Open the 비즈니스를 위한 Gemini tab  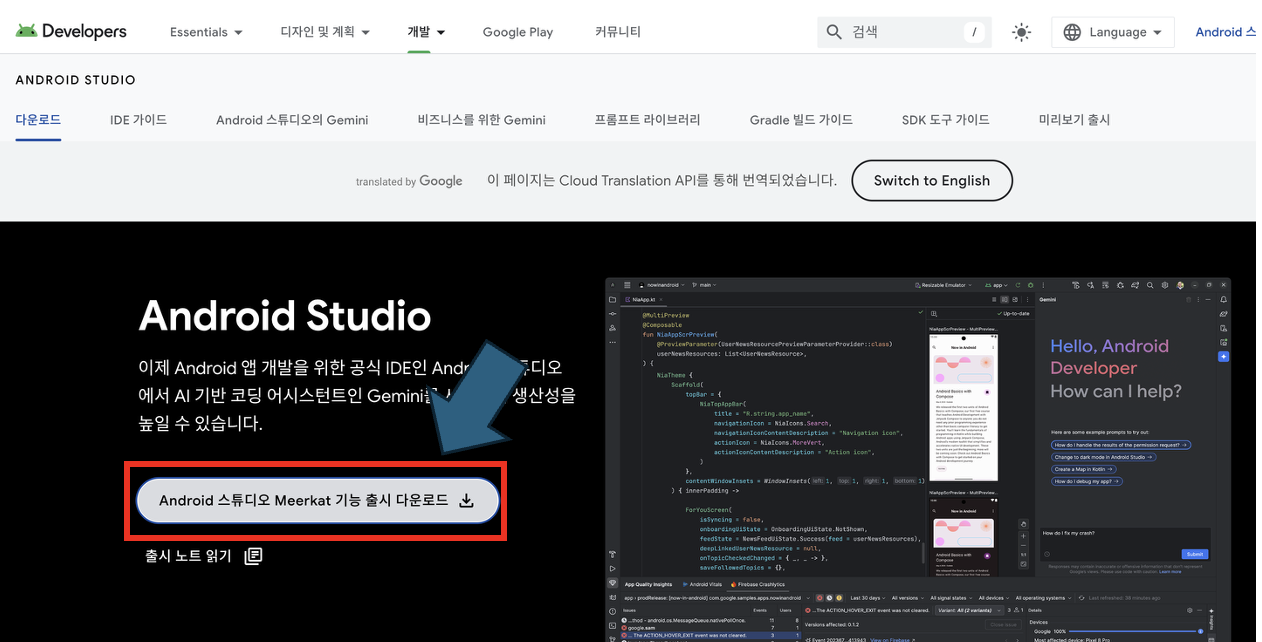tap(481, 120)
